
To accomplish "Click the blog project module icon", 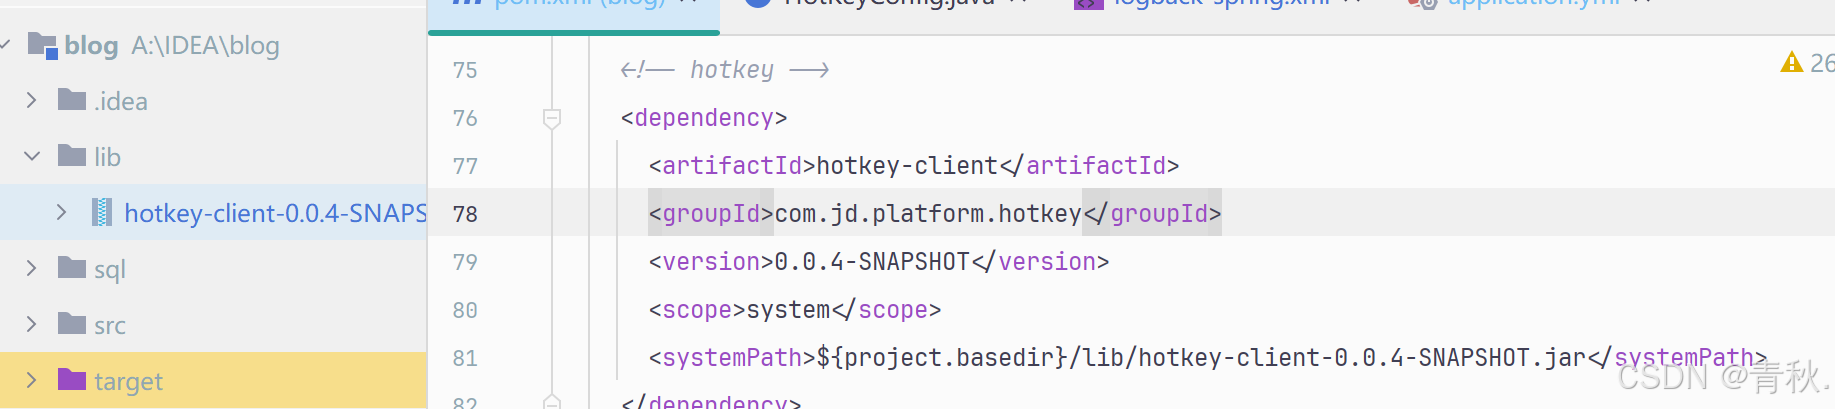I will tap(43, 45).
